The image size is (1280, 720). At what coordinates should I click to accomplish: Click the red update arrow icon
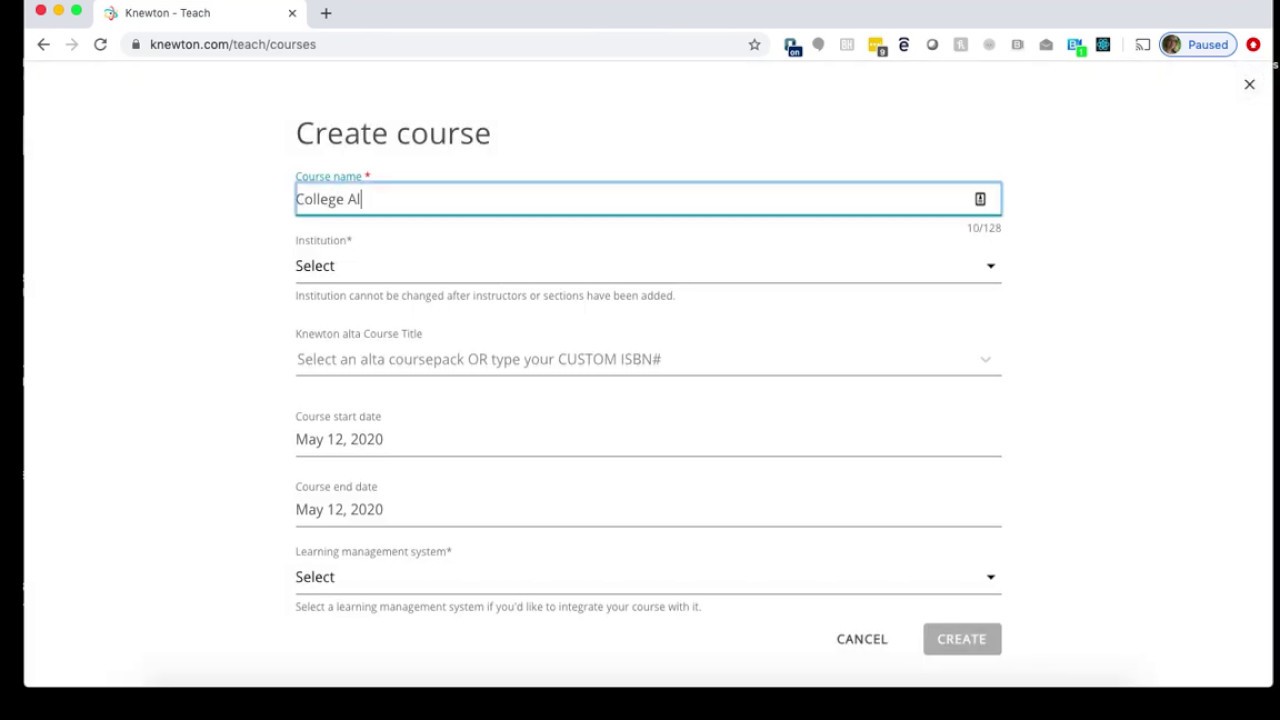pyautogui.click(x=1253, y=44)
